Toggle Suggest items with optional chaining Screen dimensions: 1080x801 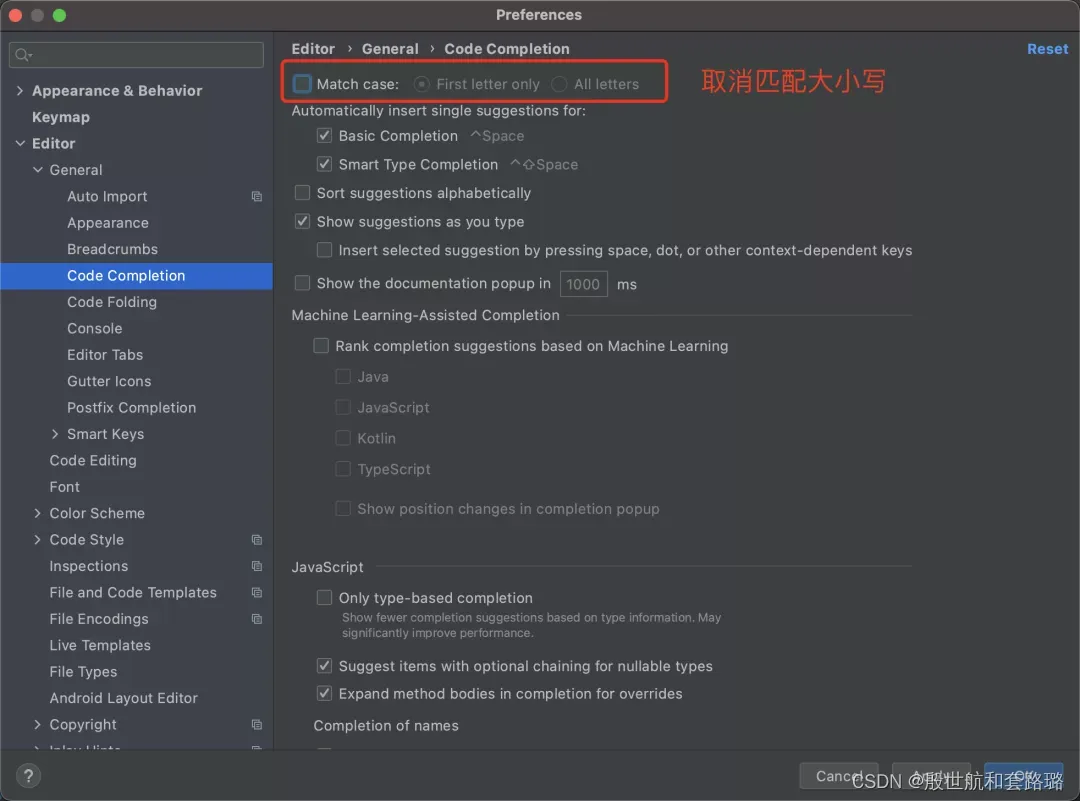click(x=324, y=665)
